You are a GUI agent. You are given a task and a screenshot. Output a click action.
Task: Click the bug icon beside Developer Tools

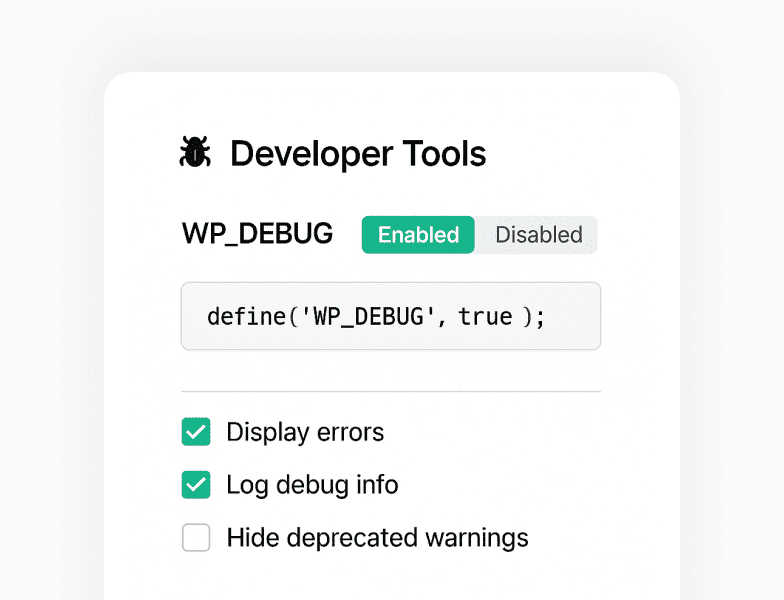click(195, 152)
